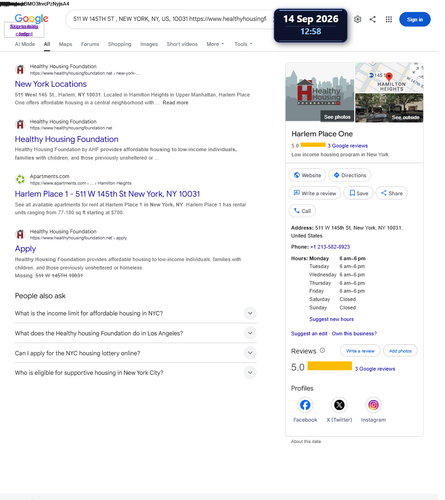Viewport: 445px width, 500px height.
Task: Click Write a review next to Reviews heading
Action: click(x=360, y=351)
